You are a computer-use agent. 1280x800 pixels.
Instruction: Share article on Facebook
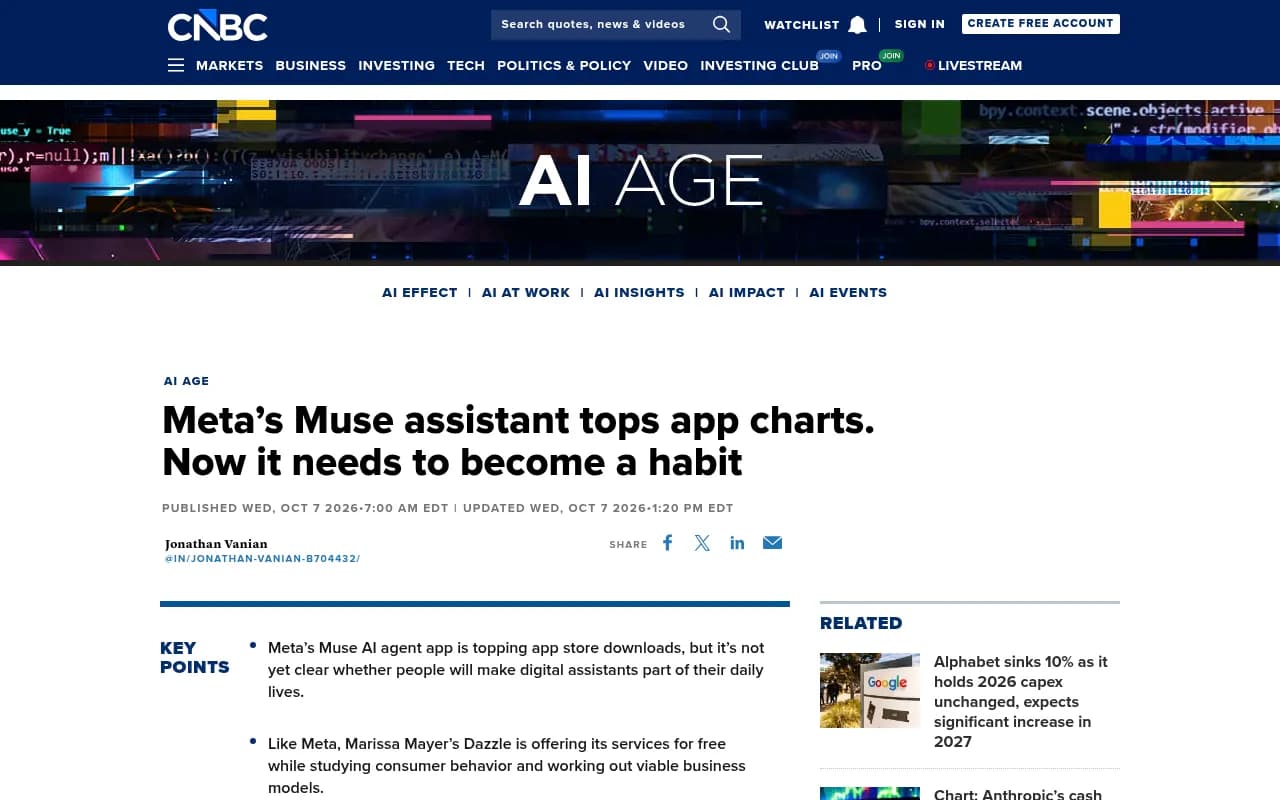point(668,543)
